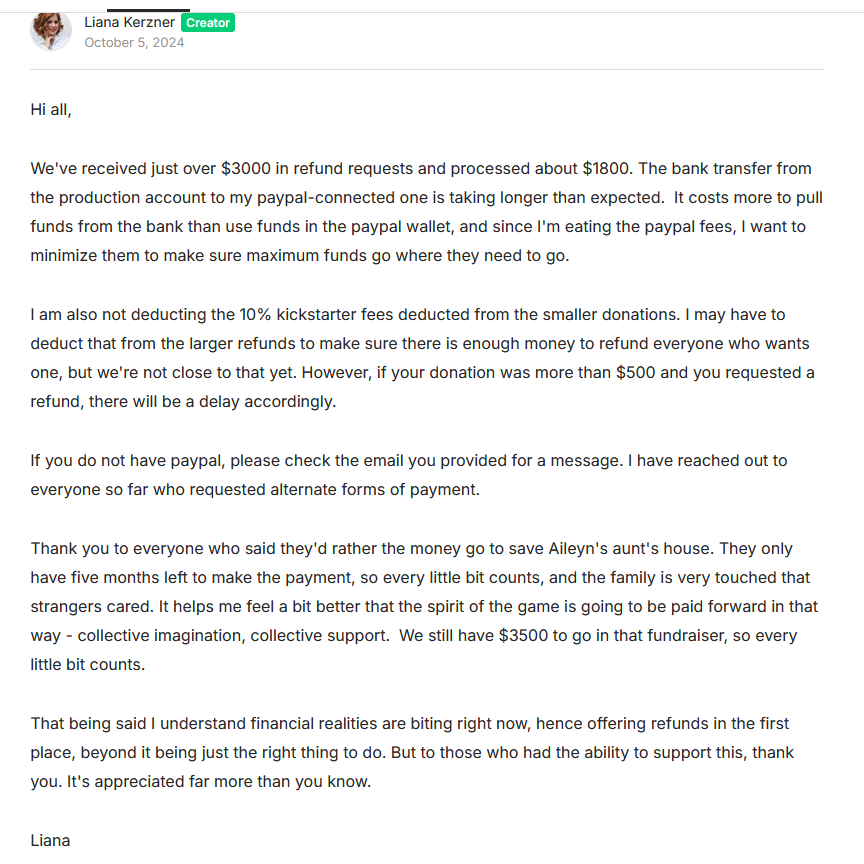Click the green Creator badge
864x864 pixels.
pyautogui.click(x=208, y=23)
